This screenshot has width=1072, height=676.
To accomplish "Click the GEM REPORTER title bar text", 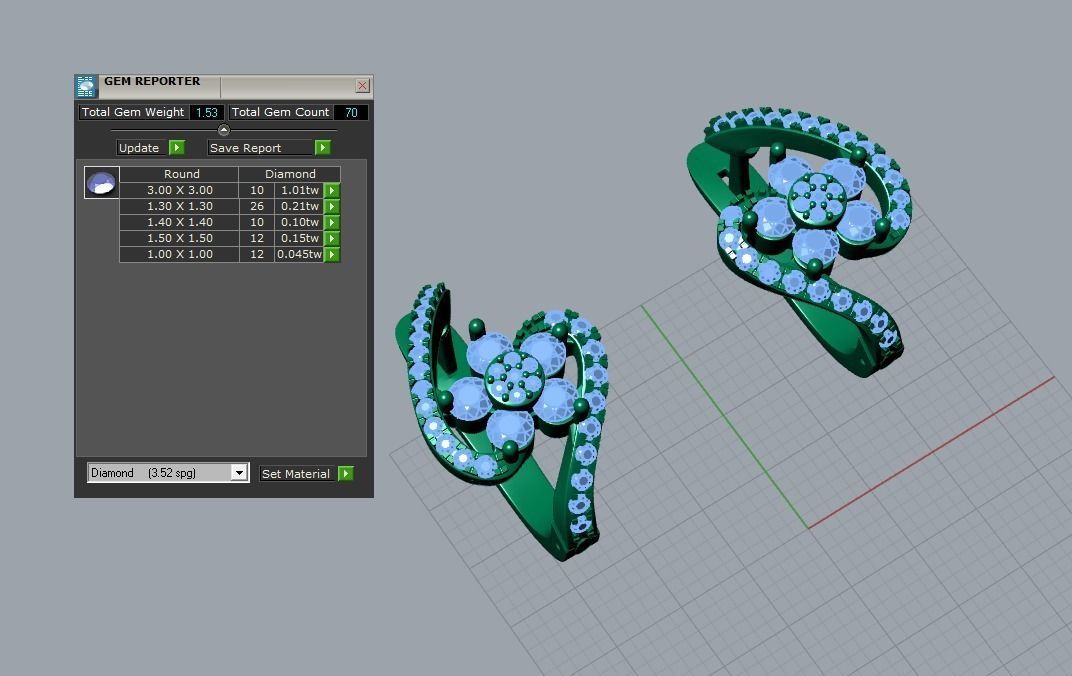I will [x=152, y=81].
